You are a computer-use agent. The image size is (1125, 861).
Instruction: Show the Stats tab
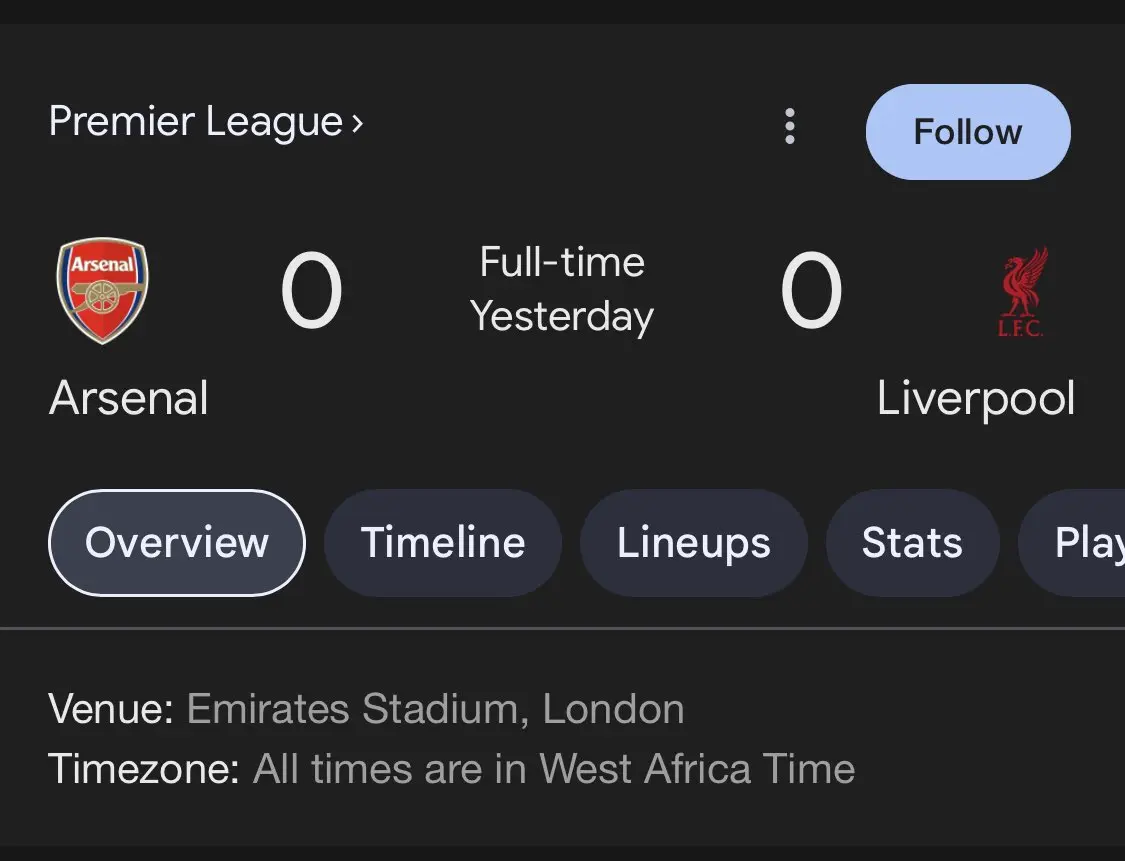tap(912, 543)
